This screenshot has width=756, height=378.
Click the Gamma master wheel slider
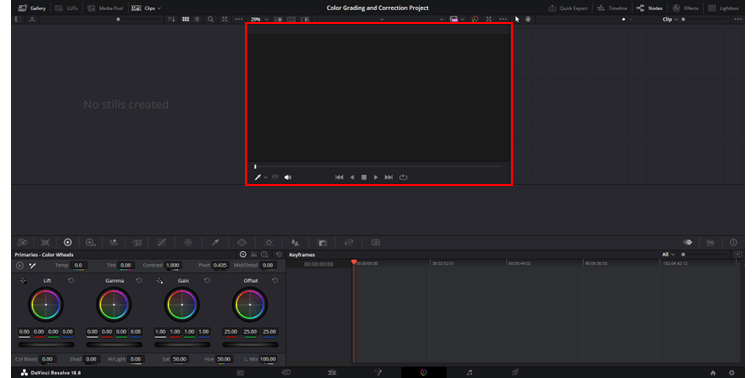pyautogui.click(x=114, y=345)
